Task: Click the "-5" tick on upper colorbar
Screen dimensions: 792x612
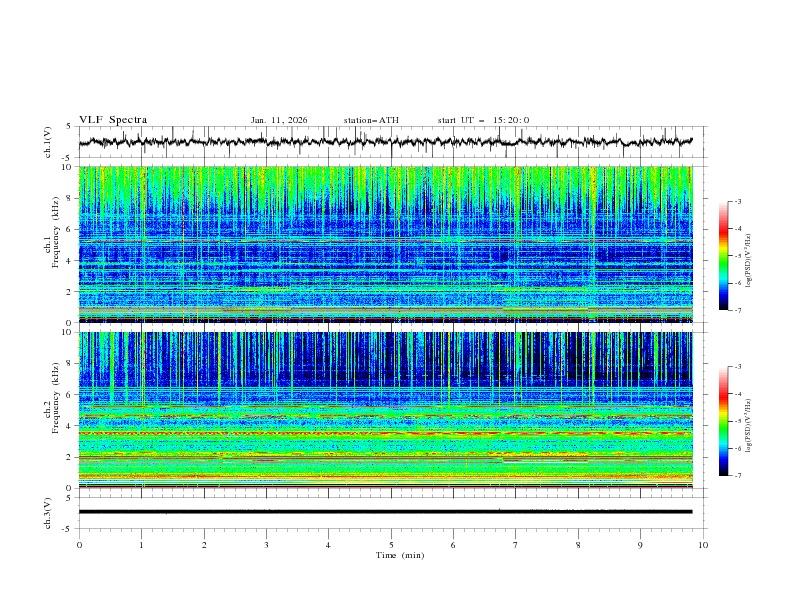Action: [738, 256]
